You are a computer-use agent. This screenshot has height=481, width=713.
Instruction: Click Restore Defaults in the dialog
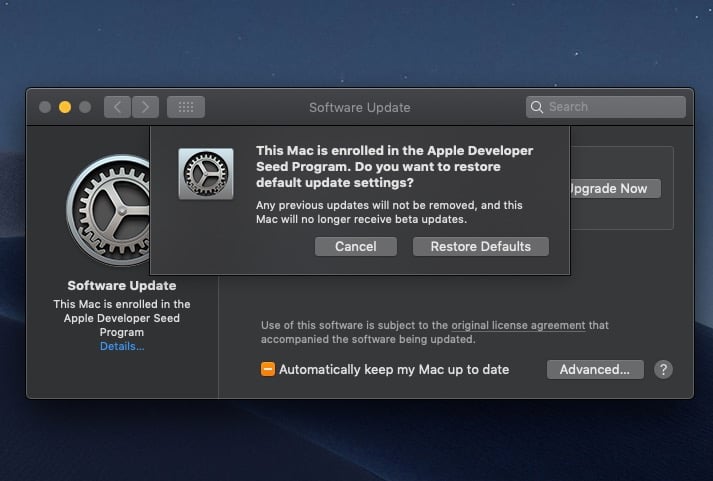pyautogui.click(x=481, y=246)
